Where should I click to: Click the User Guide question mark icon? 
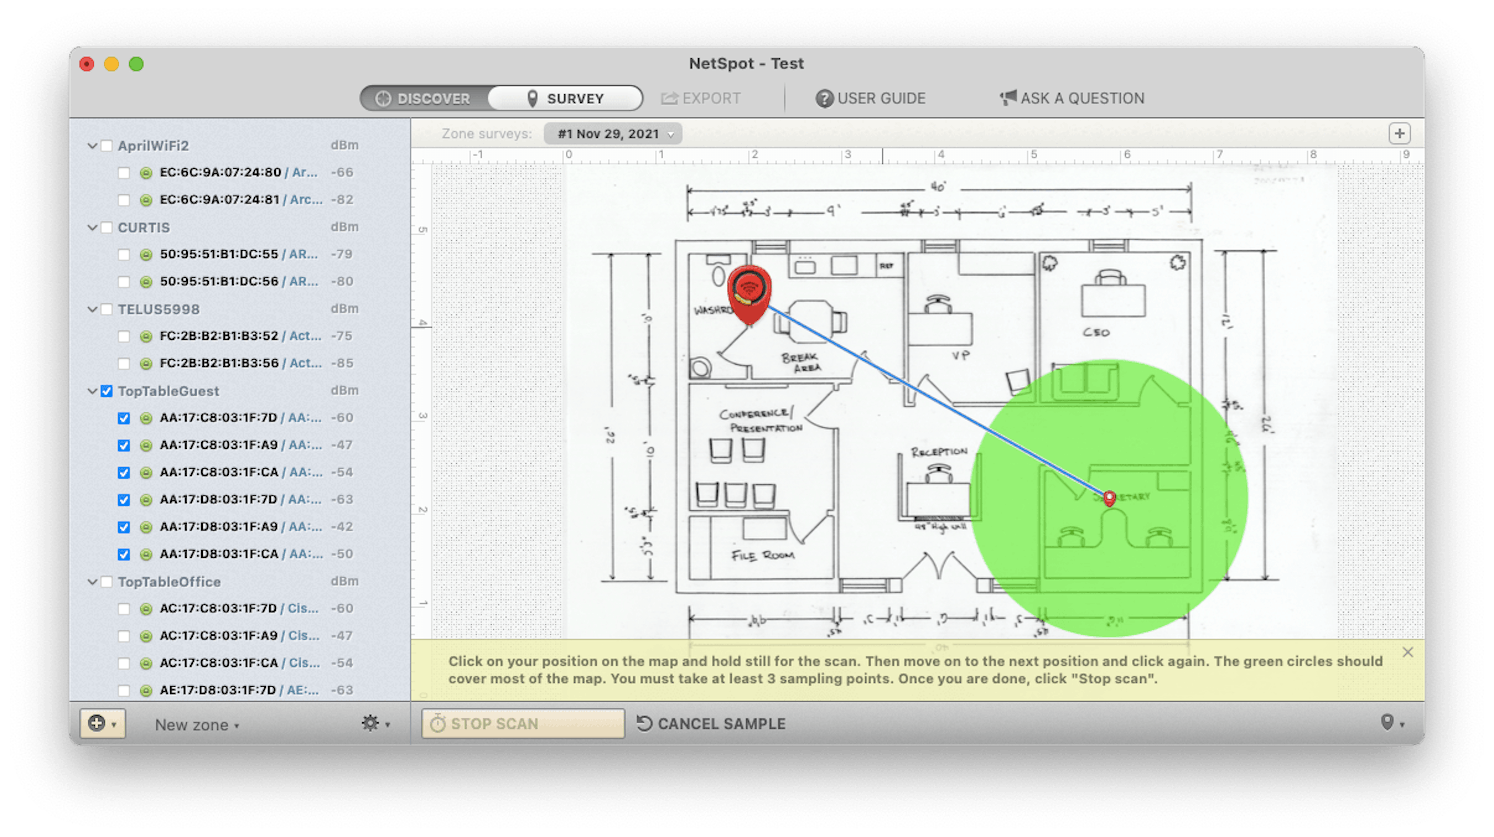click(x=824, y=98)
